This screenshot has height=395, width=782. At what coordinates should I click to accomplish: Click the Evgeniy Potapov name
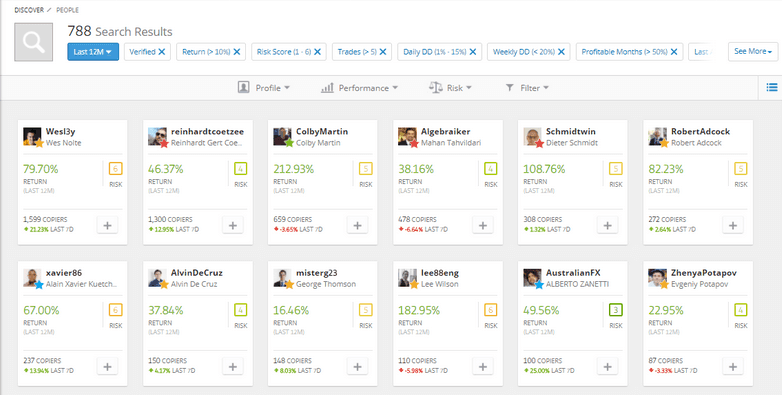coord(699,284)
